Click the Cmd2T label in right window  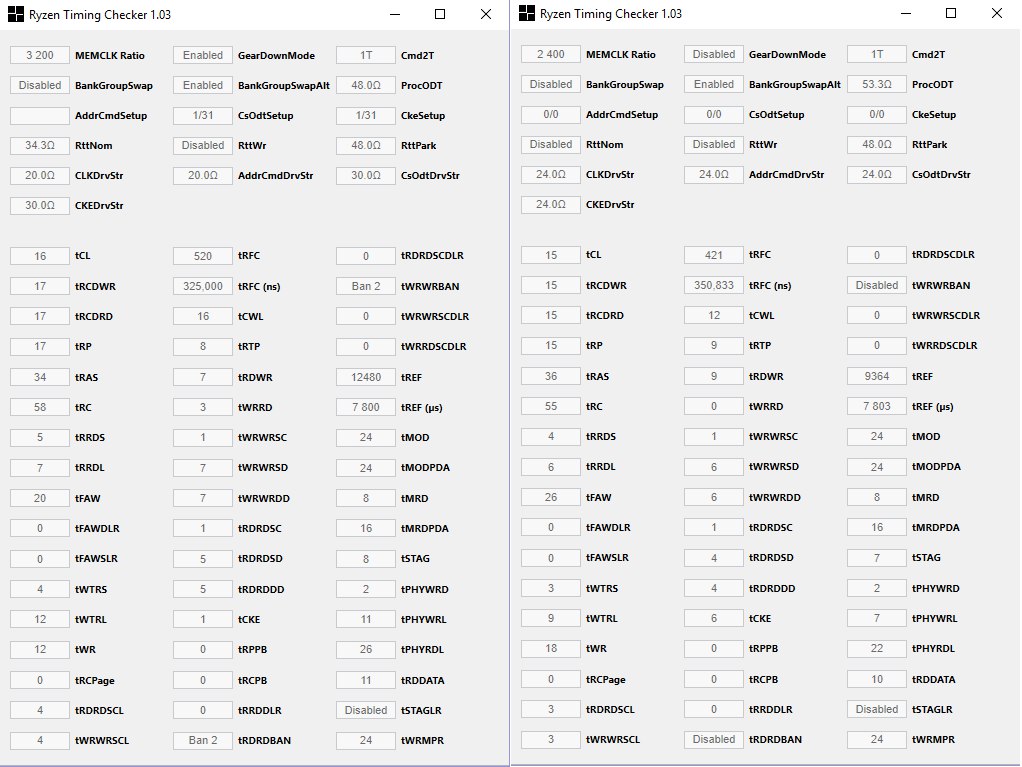pyautogui.click(x=928, y=54)
